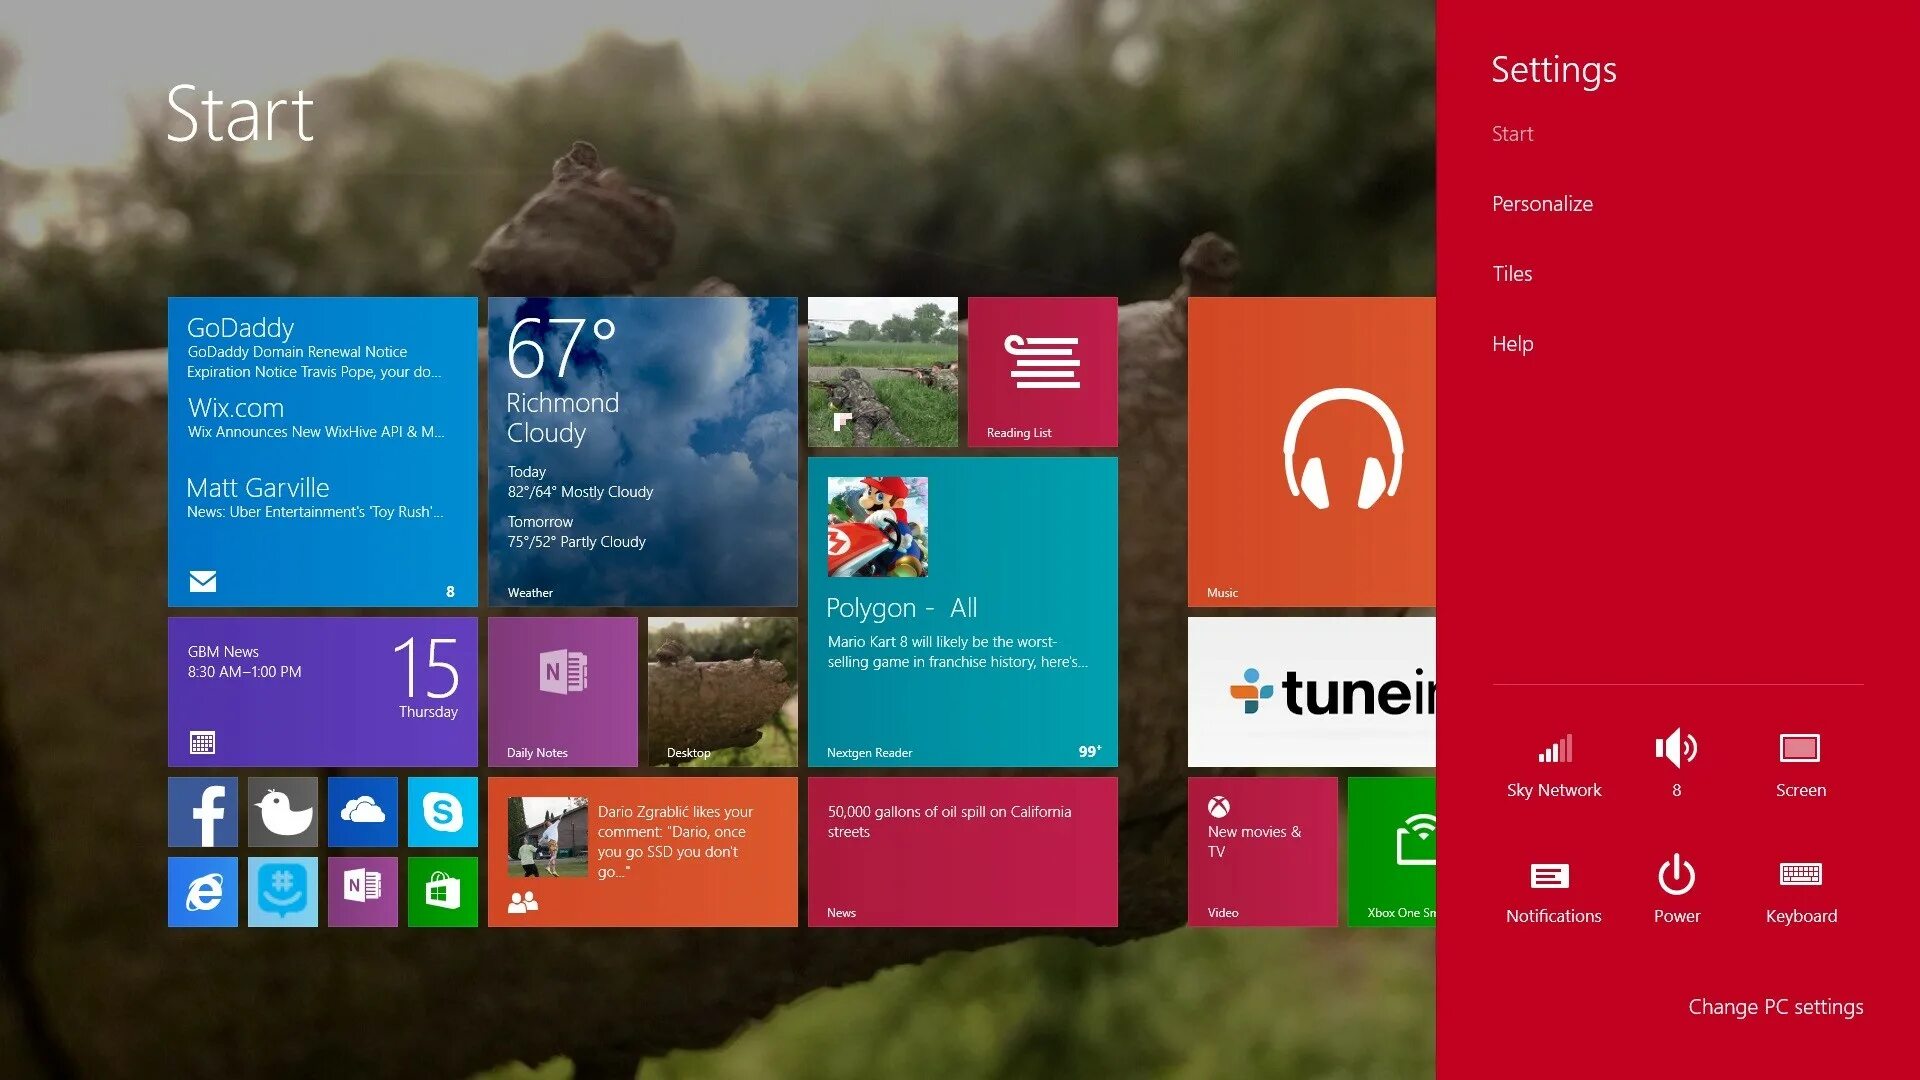Open the Video tile New movies & TV

pos(1262,851)
